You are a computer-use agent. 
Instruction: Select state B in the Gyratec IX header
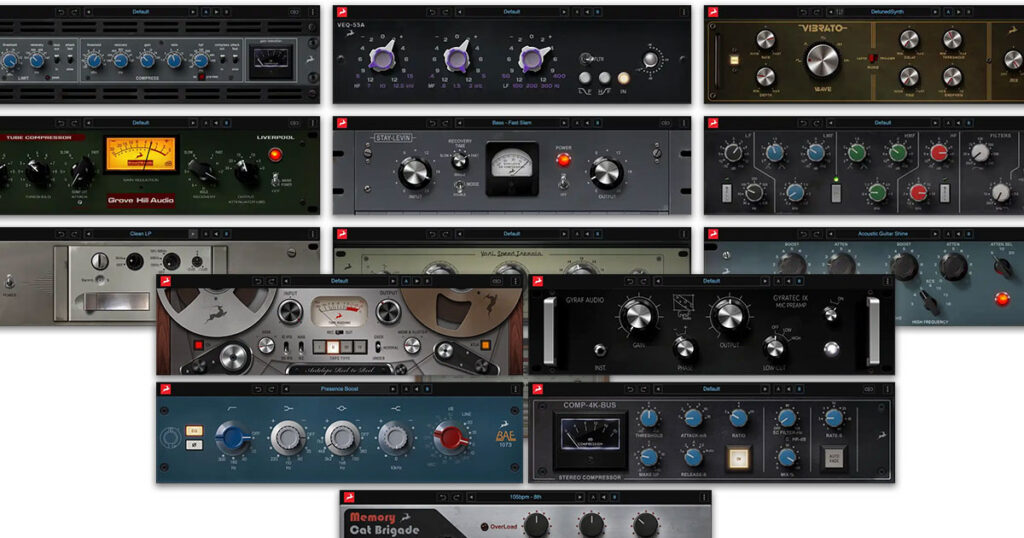coord(799,281)
